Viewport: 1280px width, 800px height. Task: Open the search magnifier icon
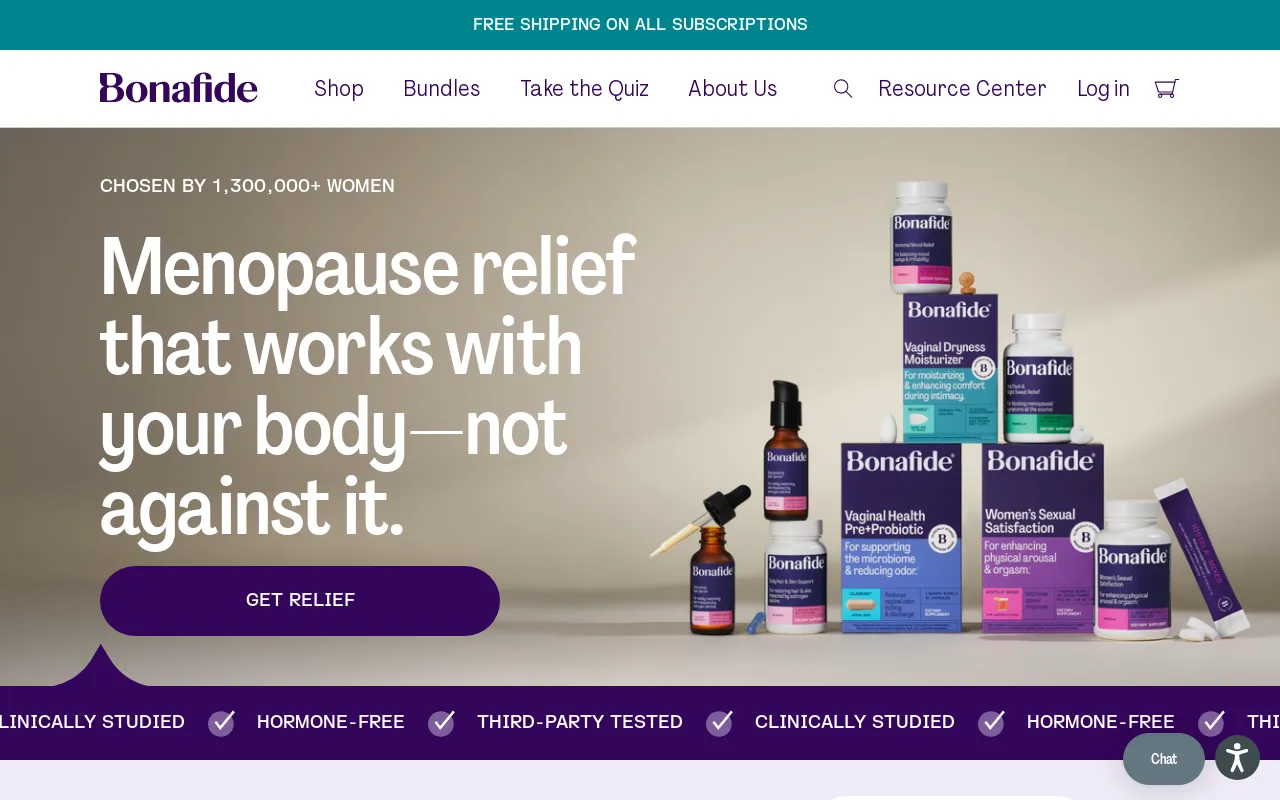point(843,89)
